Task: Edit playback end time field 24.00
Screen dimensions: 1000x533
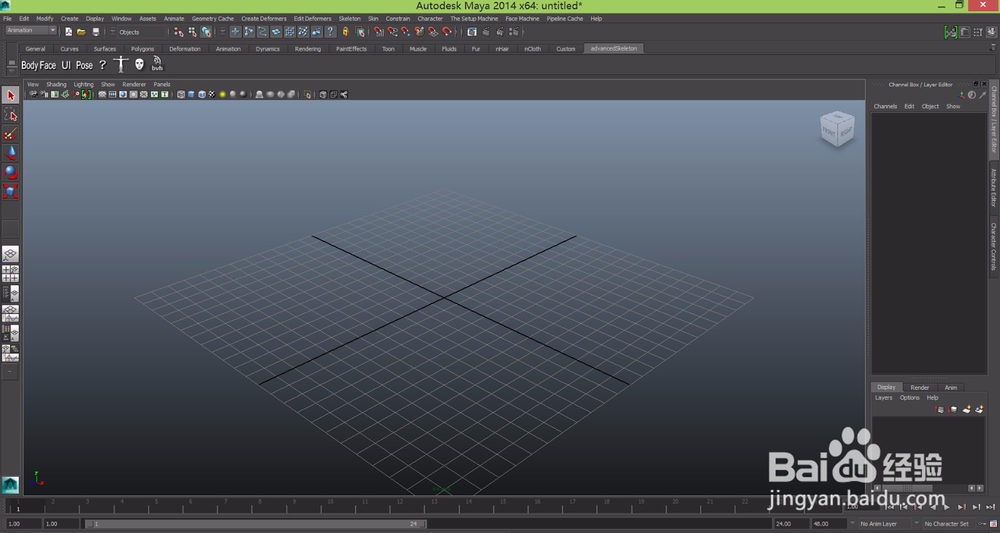Action: pyautogui.click(x=791, y=524)
